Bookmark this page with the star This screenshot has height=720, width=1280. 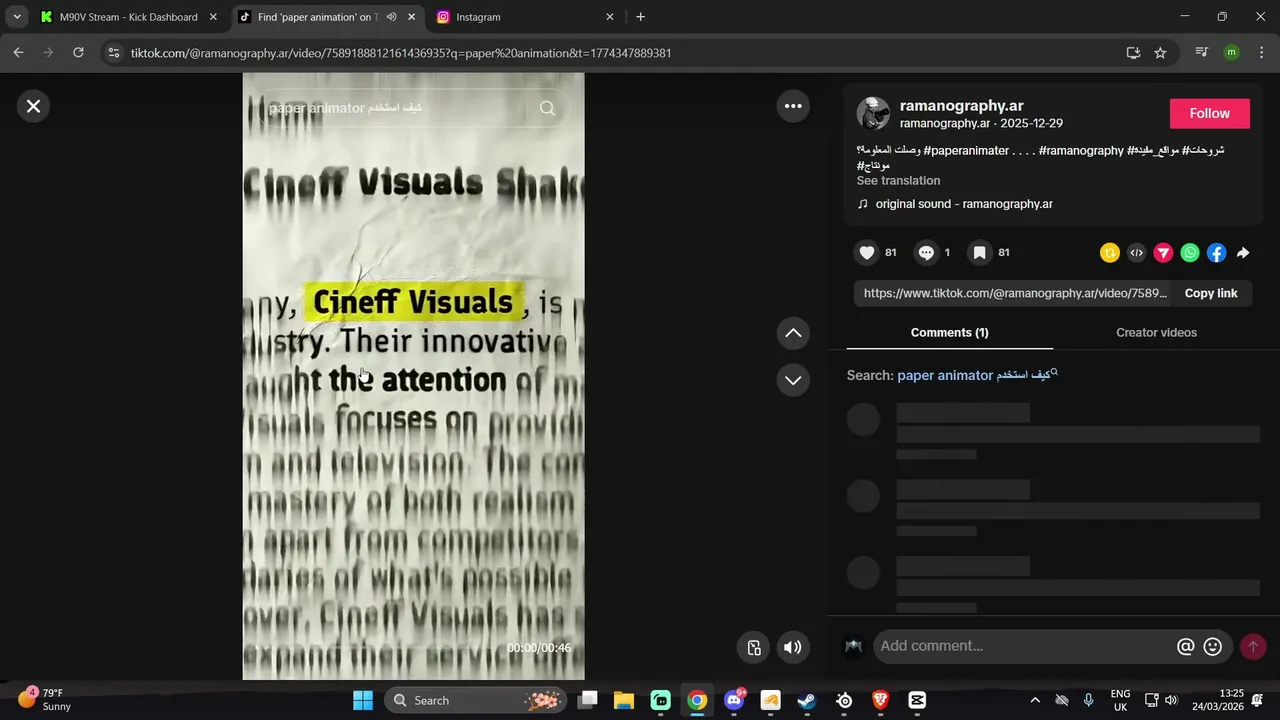coord(1160,53)
